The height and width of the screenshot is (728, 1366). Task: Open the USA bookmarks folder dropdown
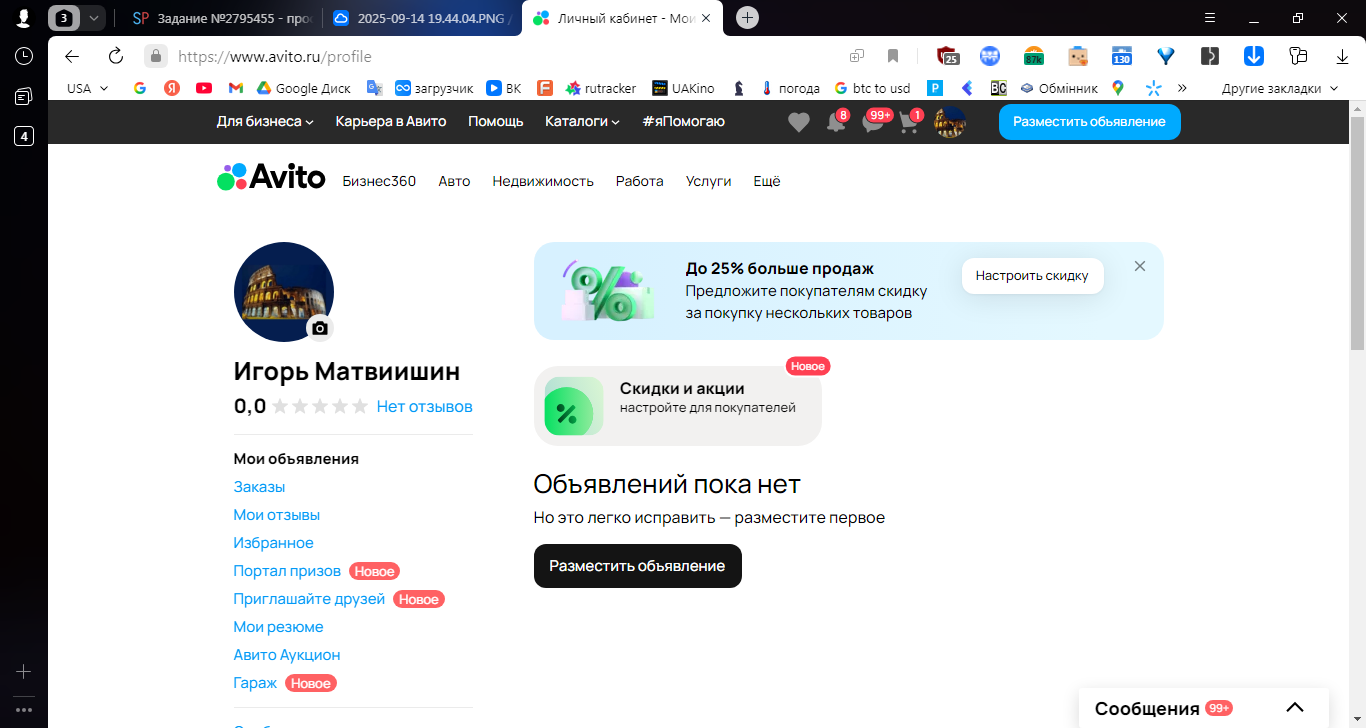tap(87, 88)
